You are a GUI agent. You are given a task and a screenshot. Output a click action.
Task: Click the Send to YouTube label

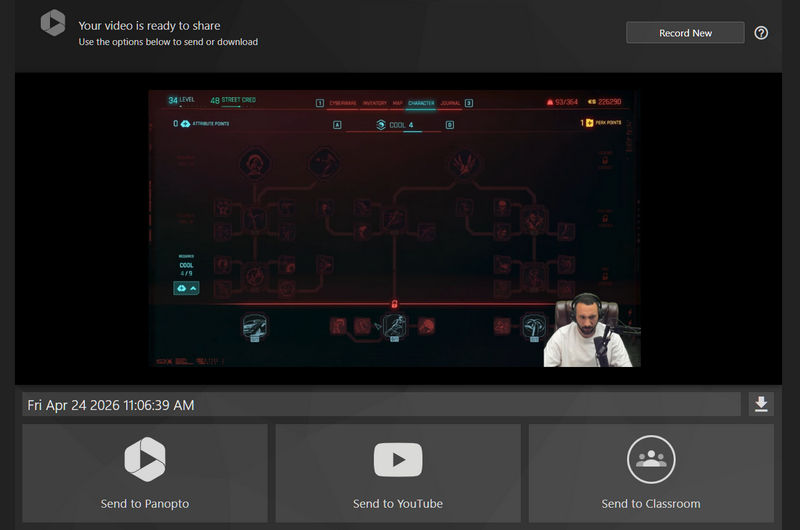[398, 503]
